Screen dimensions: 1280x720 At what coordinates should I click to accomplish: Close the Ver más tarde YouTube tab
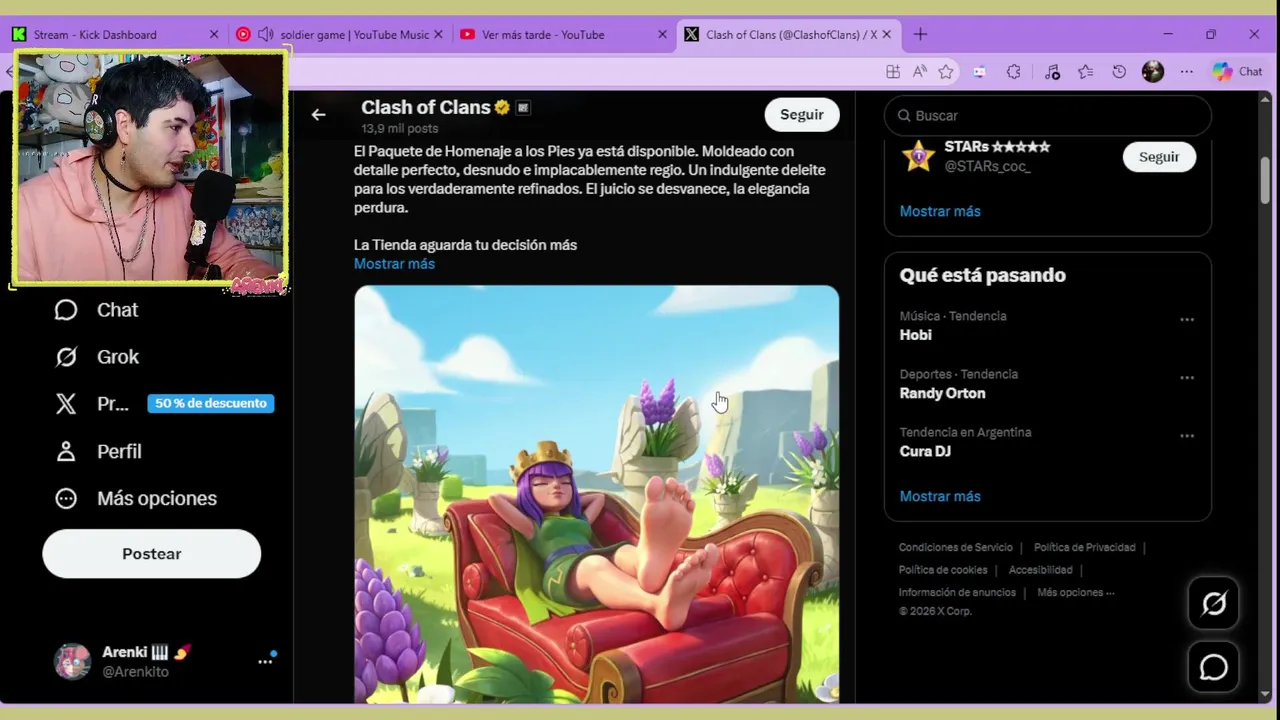pos(662,34)
